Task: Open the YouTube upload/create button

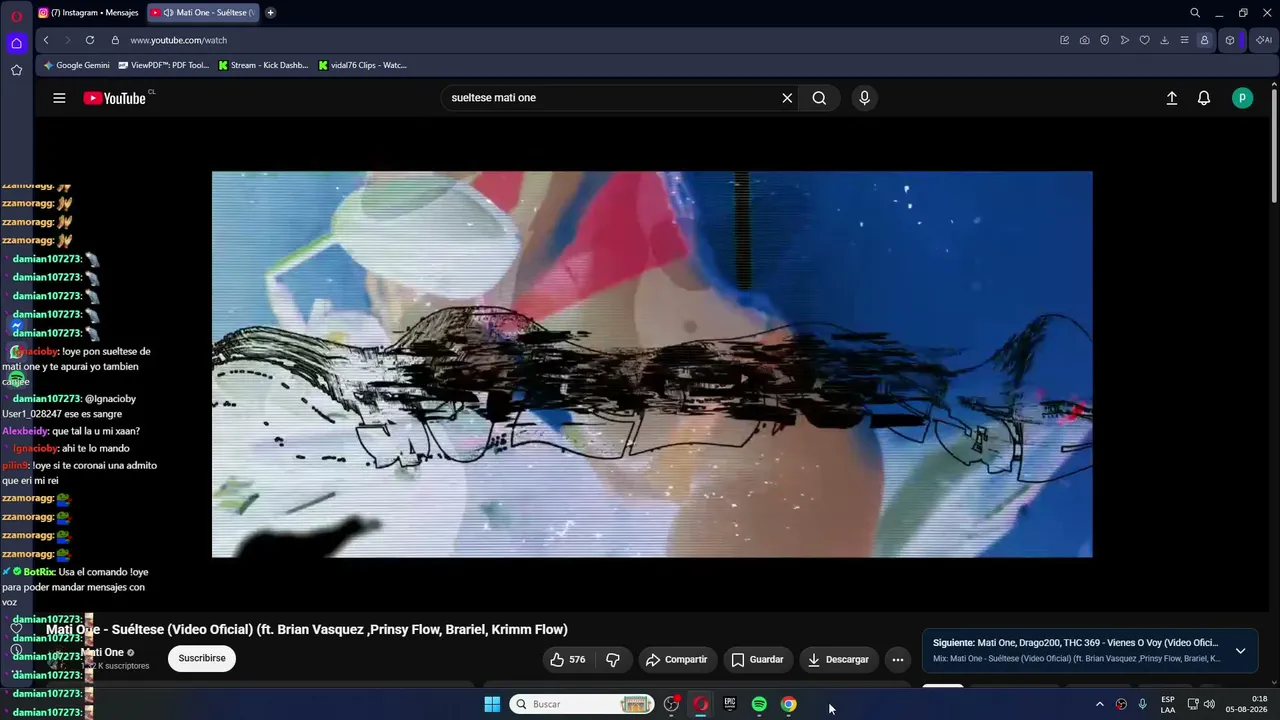Action: [x=1172, y=98]
